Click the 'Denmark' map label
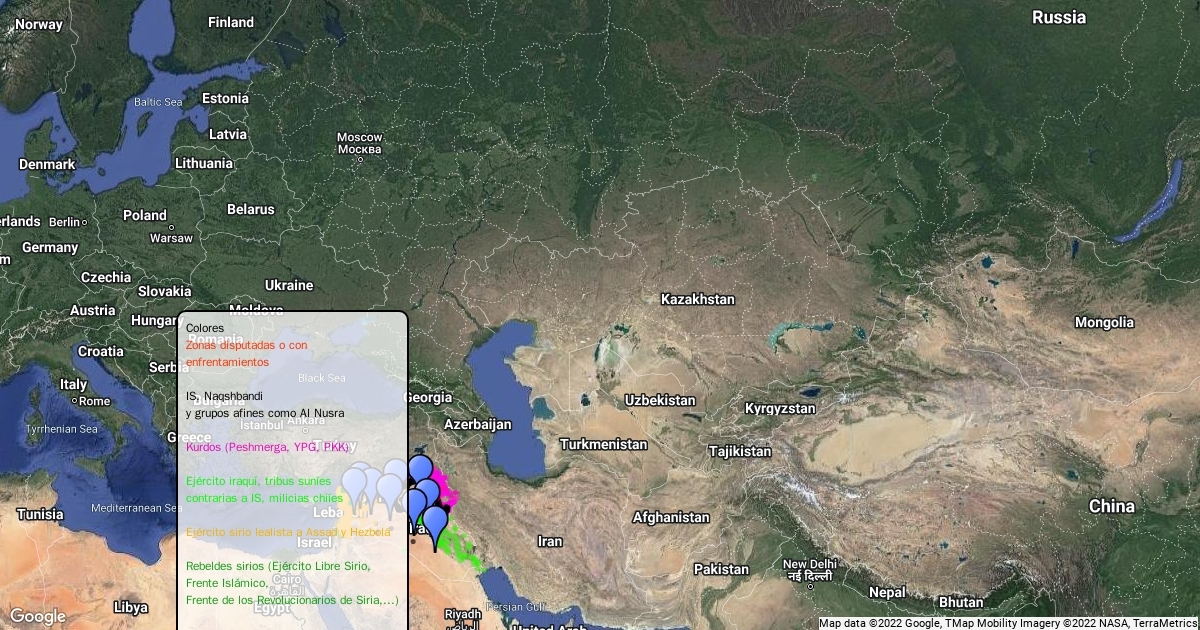 (47, 164)
